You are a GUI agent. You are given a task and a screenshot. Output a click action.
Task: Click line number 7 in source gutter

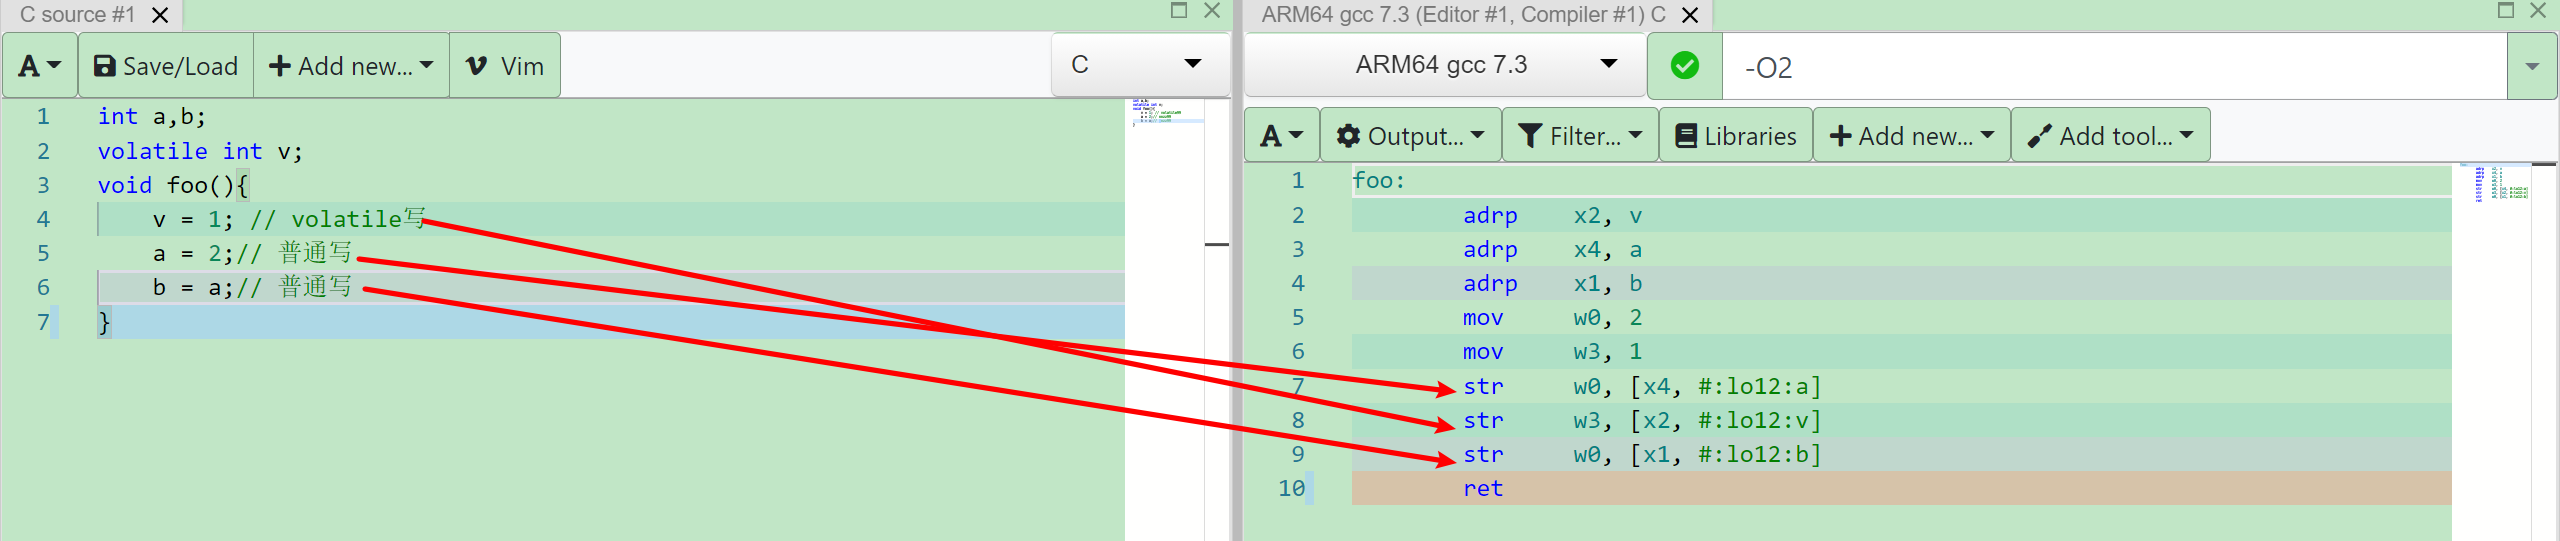pyautogui.click(x=43, y=322)
